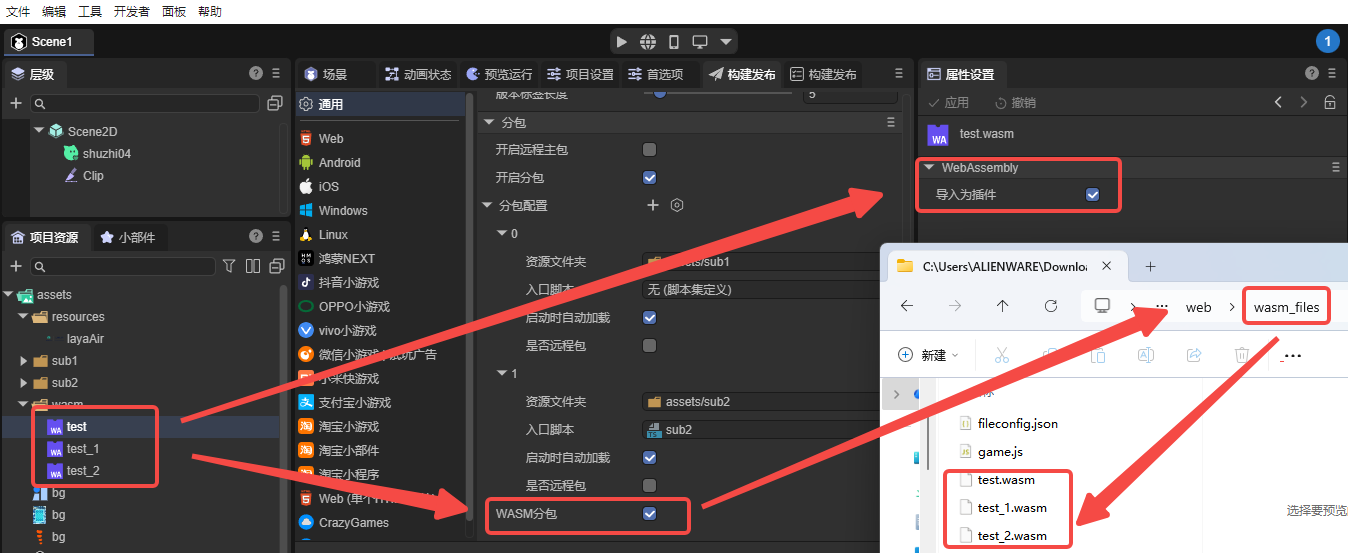Screen dimensions: 1348x553
Task: Toggle the WASM分包 checkbox
Action: pos(649,514)
